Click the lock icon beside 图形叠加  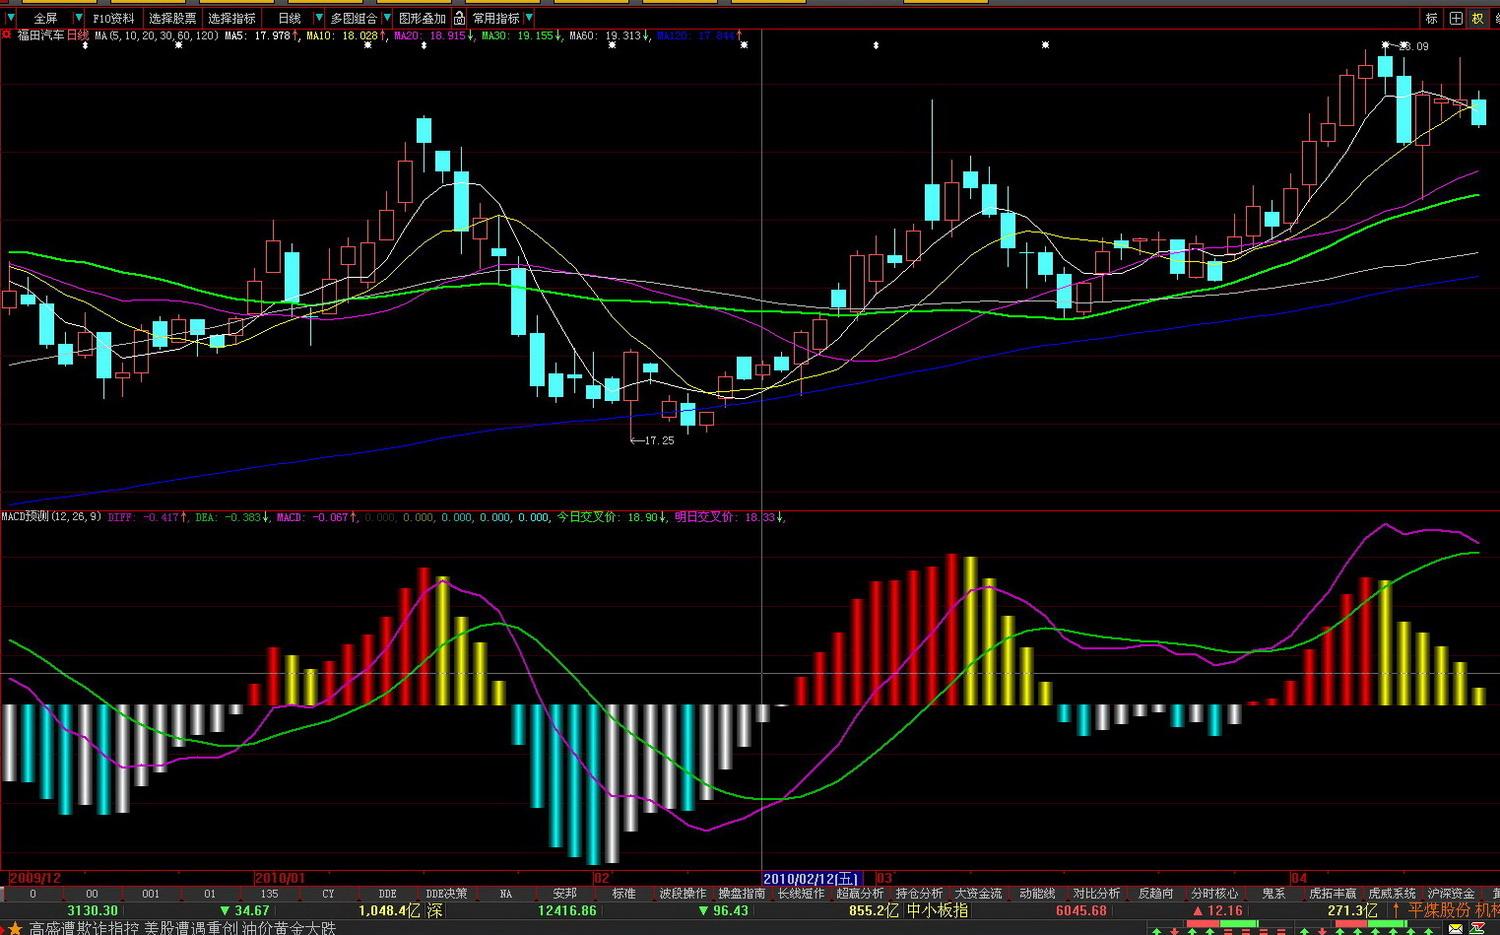(459, 18)
